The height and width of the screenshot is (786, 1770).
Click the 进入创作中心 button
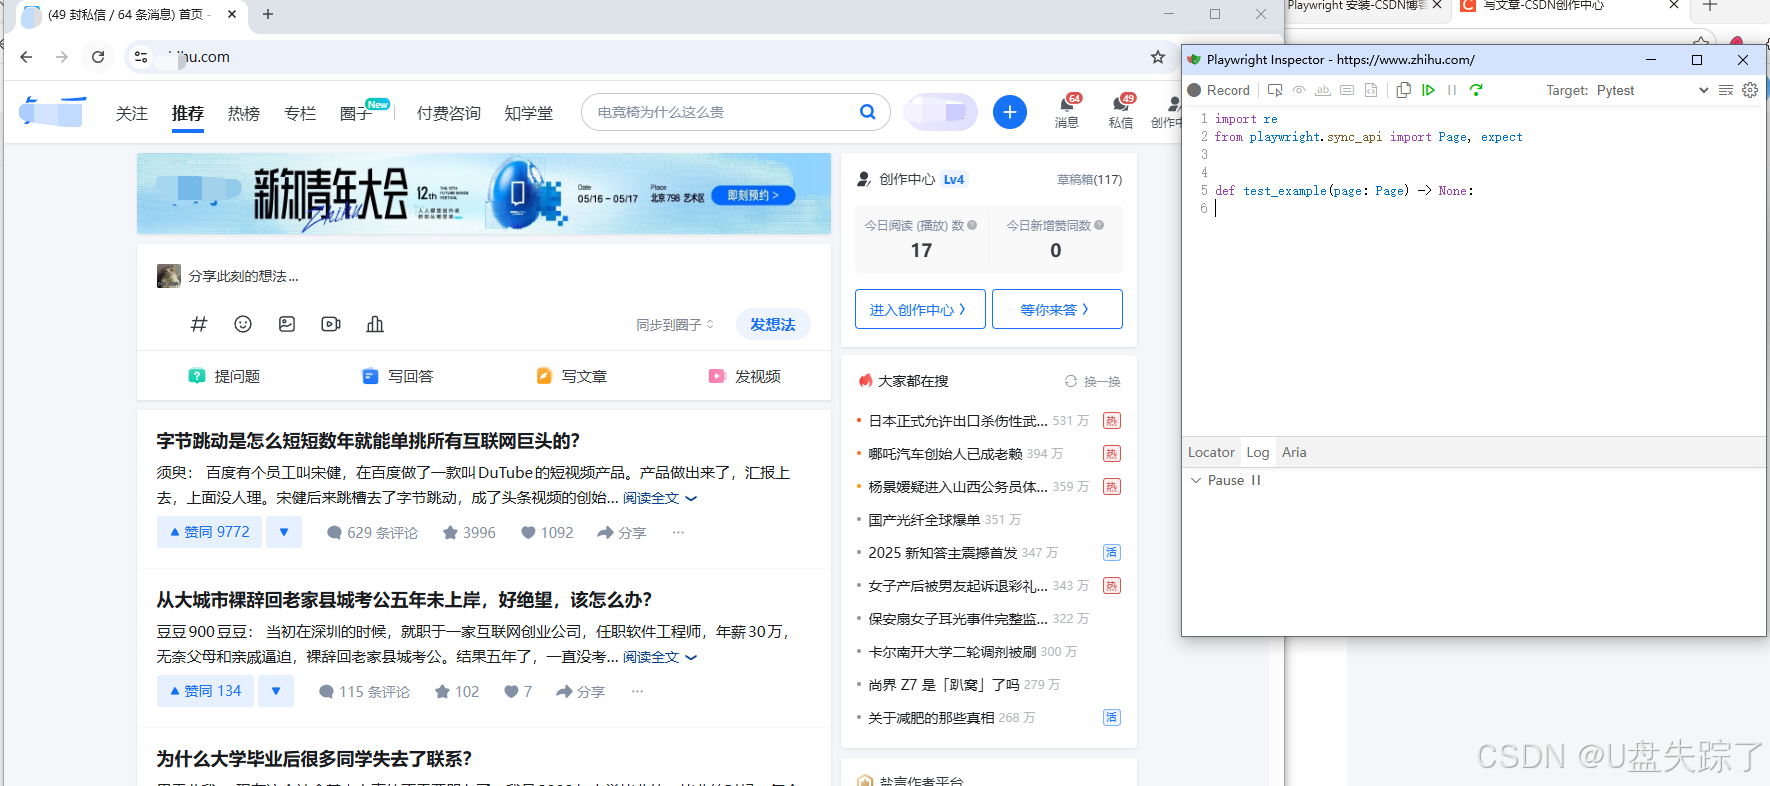[920, 309]
